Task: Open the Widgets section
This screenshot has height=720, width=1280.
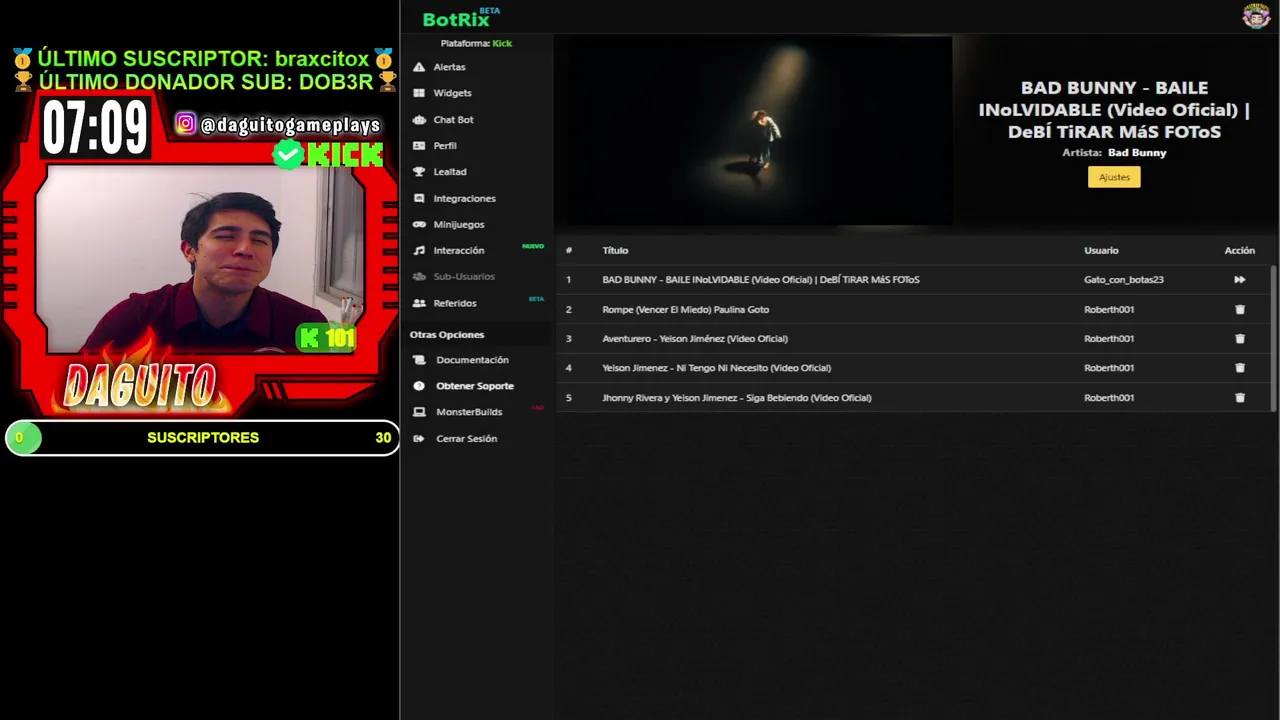Action: coord(452,93)
